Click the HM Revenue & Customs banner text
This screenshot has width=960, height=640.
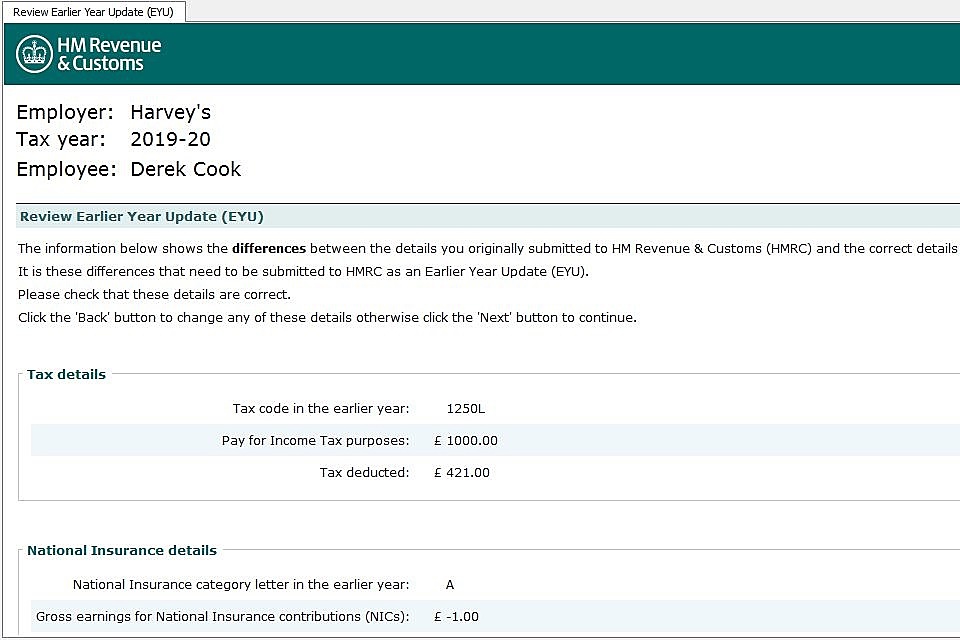pos(108,54)
